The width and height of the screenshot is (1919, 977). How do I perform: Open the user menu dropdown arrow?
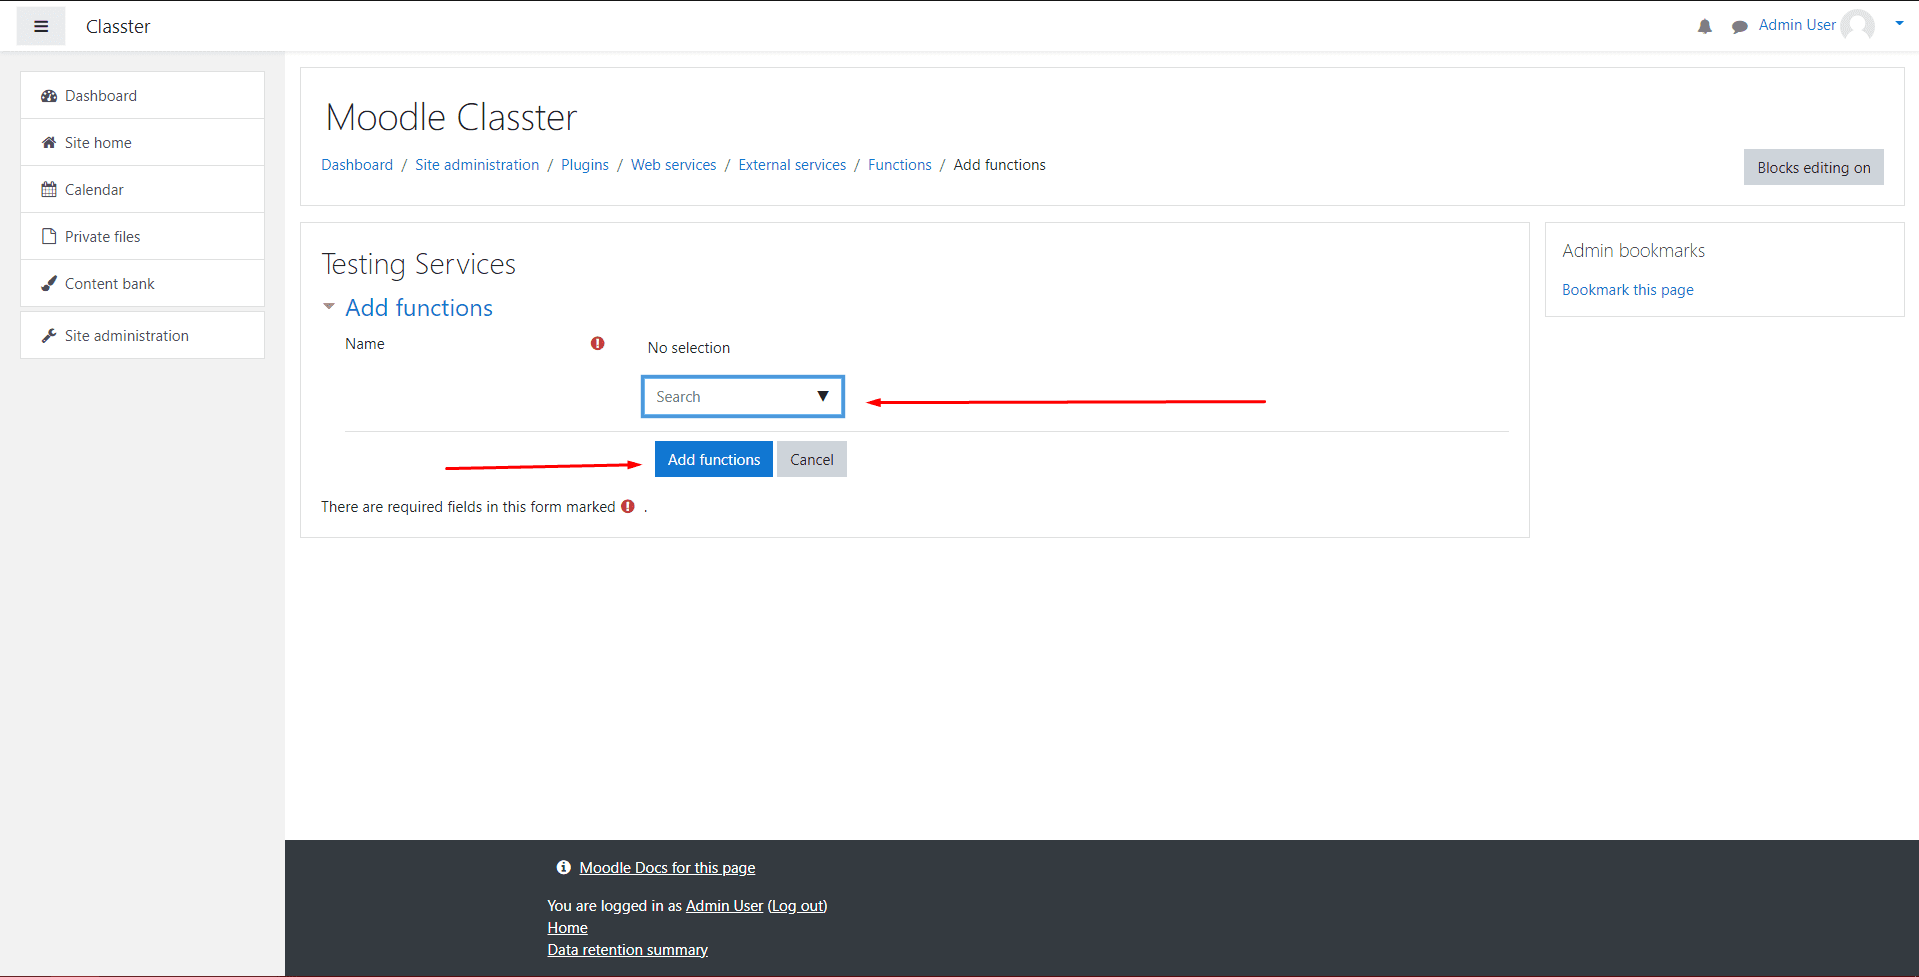(x=1899, y=24)
